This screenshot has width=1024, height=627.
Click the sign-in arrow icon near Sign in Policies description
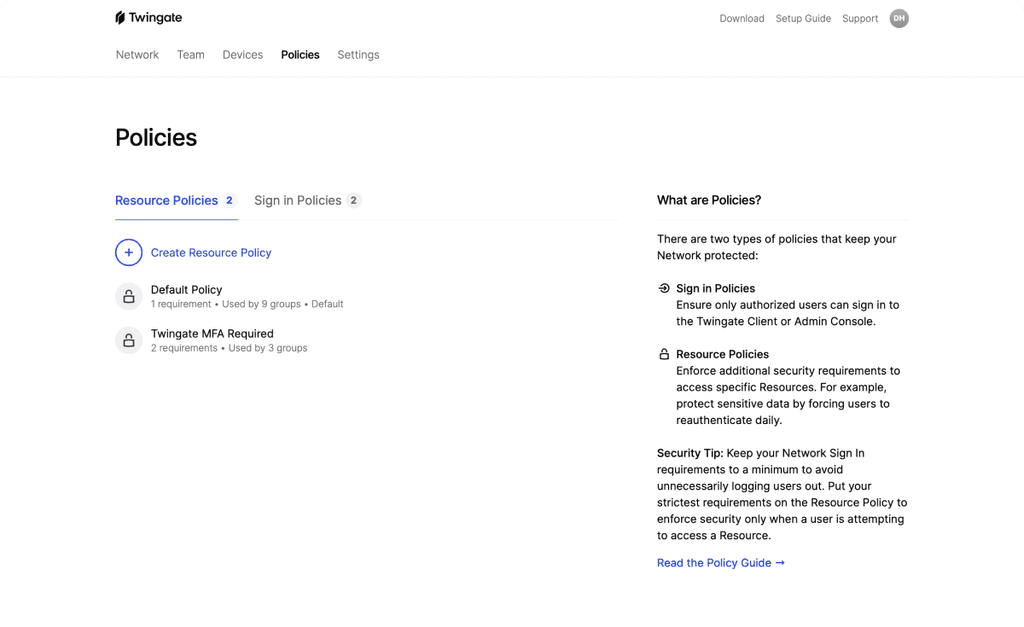(x=663, y=288)
